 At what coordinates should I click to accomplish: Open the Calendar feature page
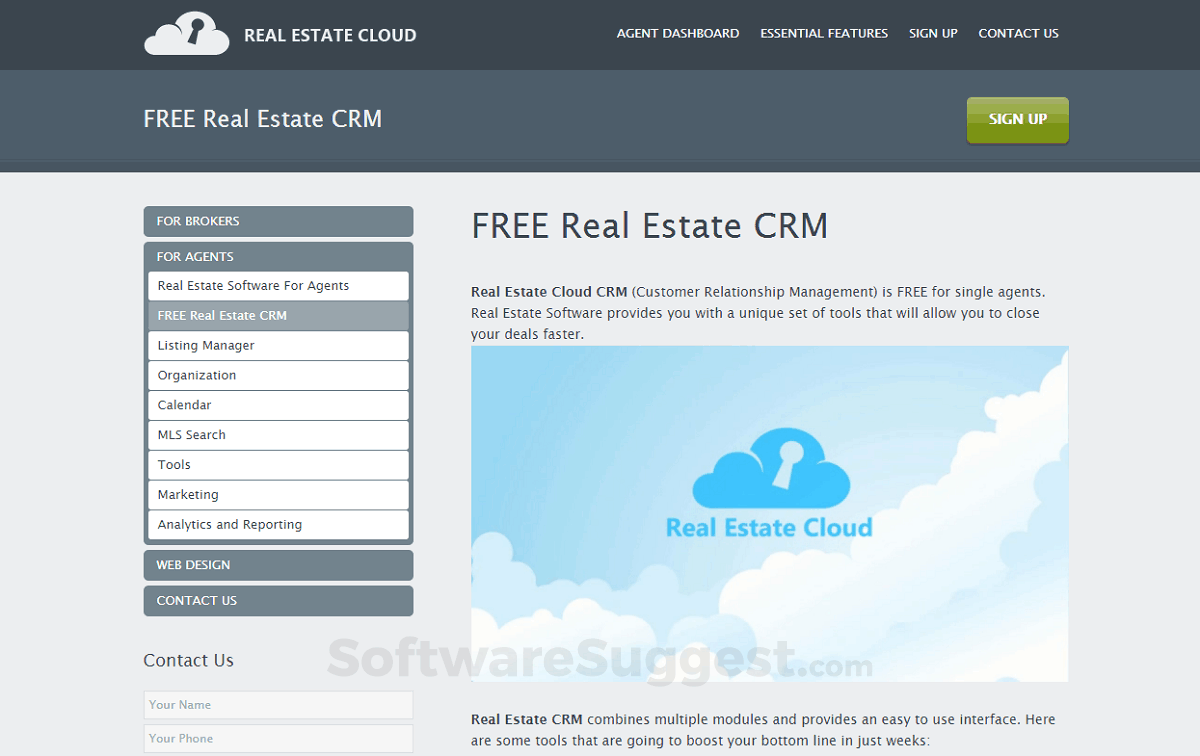(278, 405)
